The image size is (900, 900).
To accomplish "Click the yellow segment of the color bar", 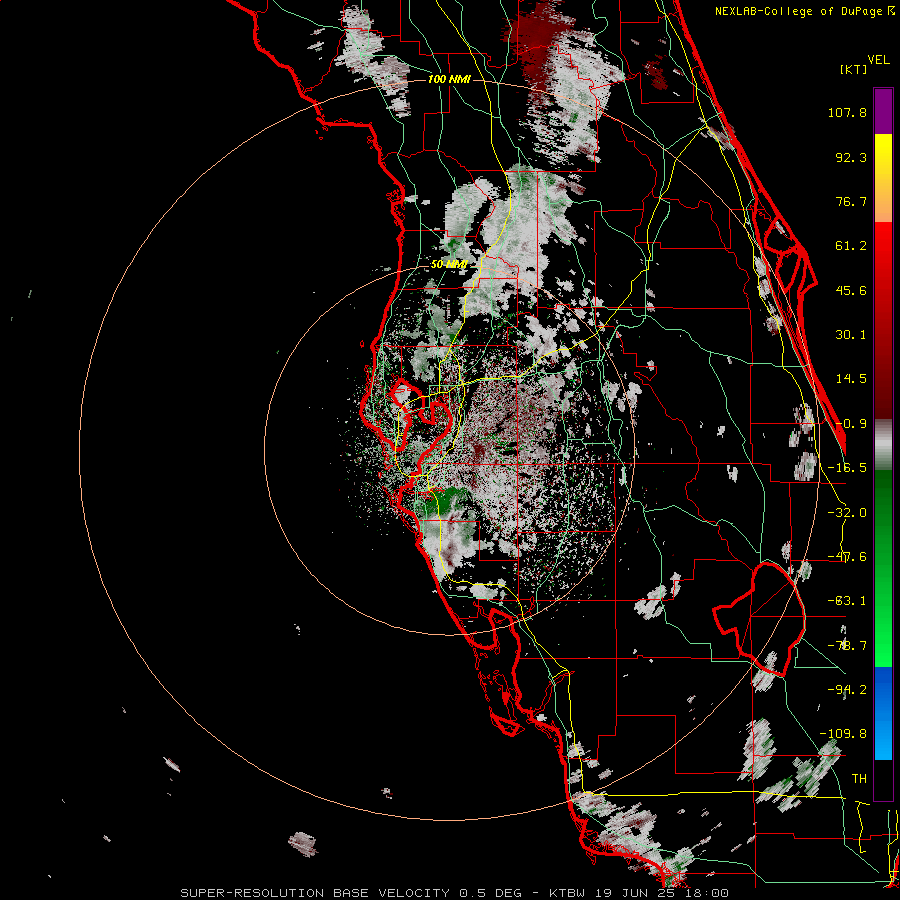I will coord(883,158).
